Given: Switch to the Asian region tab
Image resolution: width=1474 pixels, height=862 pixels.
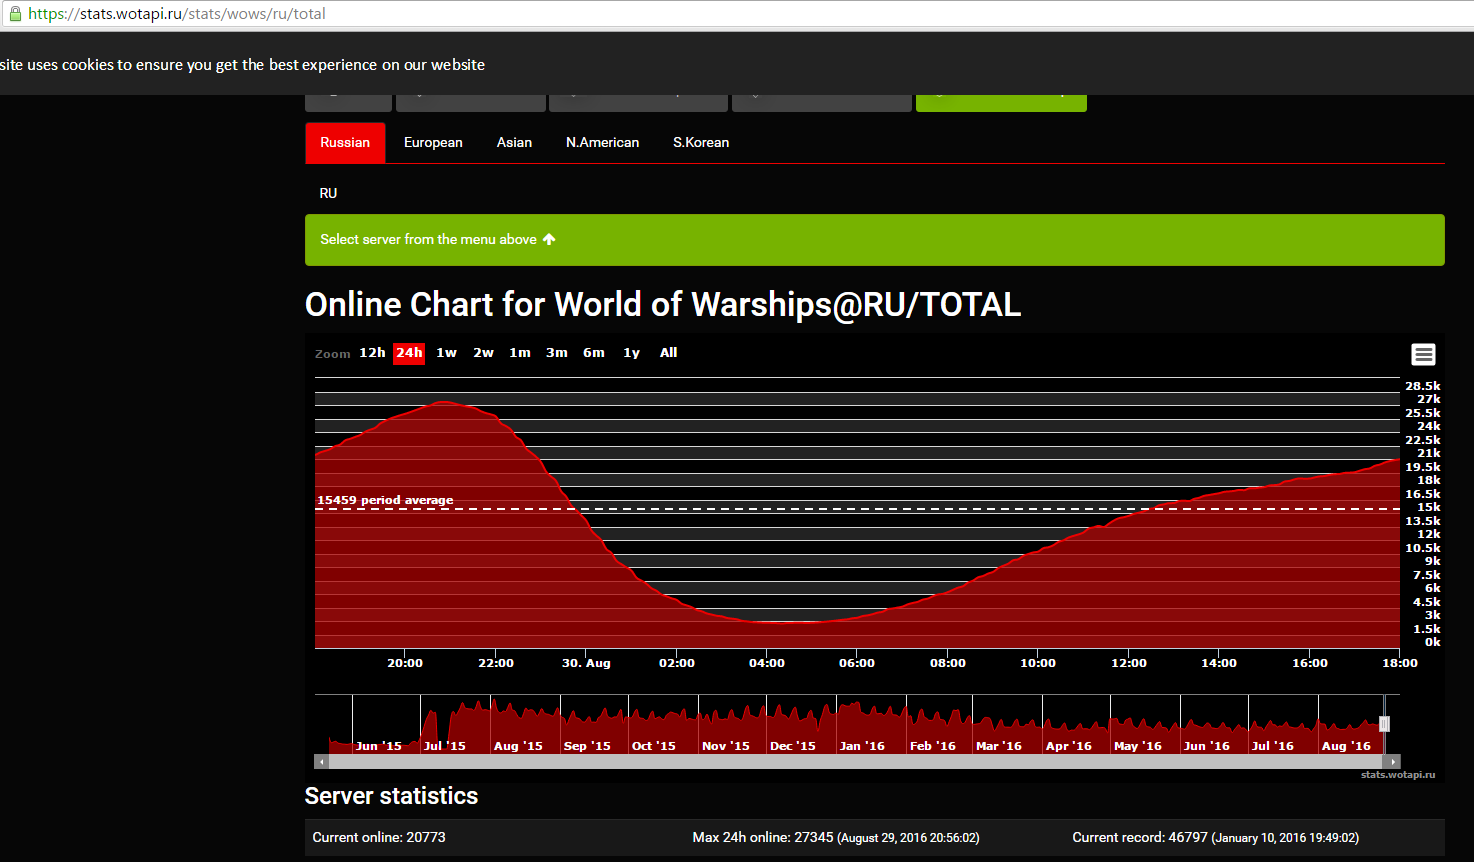Looking at the screenshot, I should tap(514, 143).
